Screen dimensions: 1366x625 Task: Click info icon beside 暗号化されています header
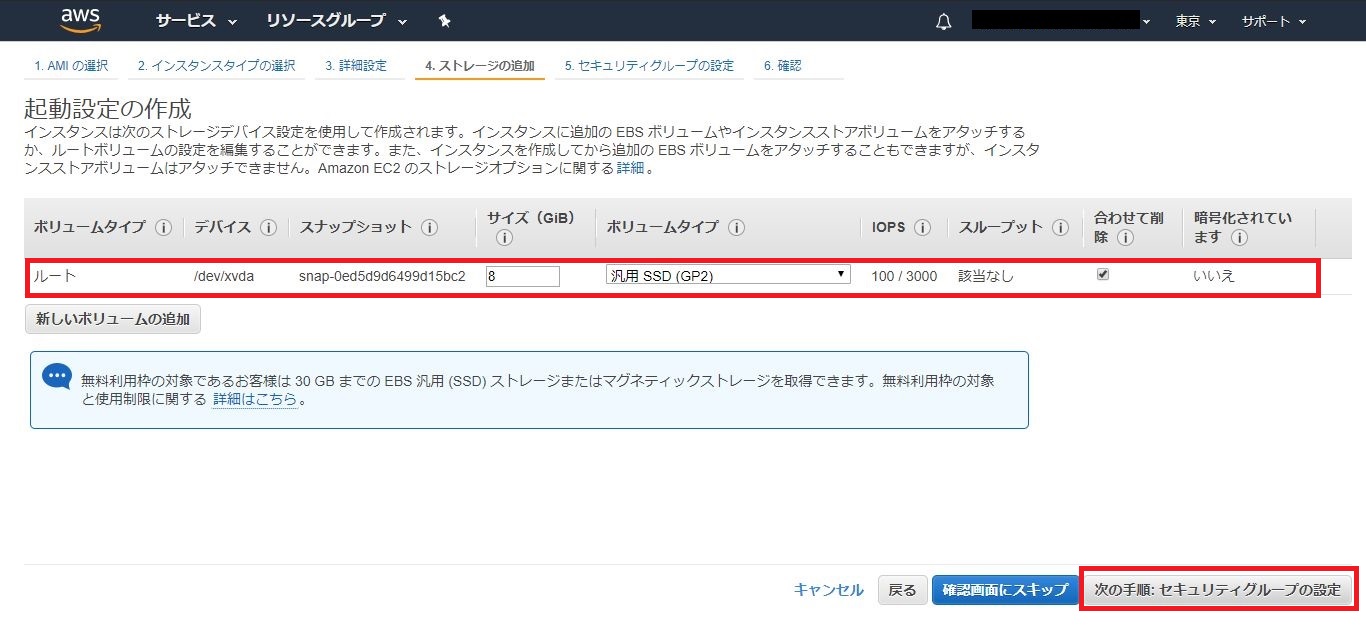pyautogui.click(x=1239, y=238)
